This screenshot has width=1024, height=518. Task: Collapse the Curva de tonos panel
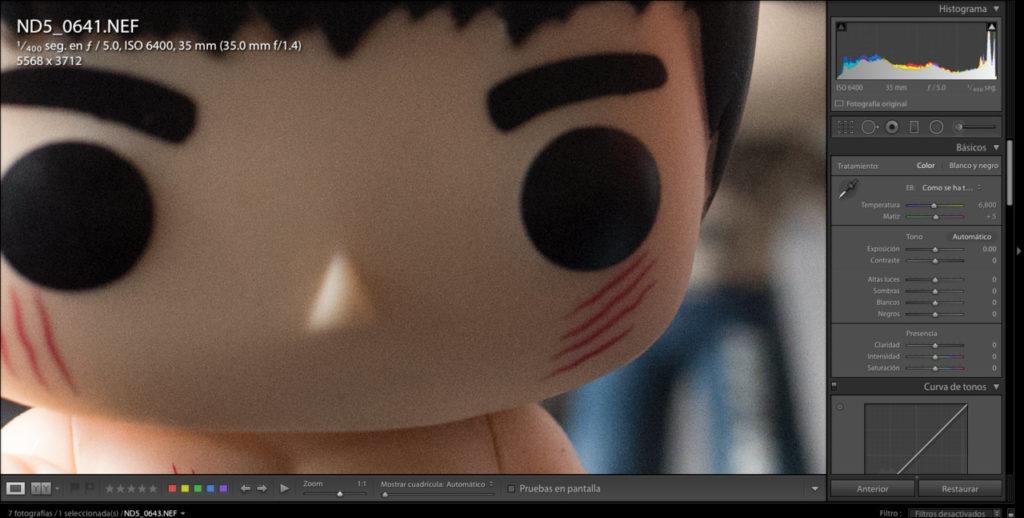(996, 387)
